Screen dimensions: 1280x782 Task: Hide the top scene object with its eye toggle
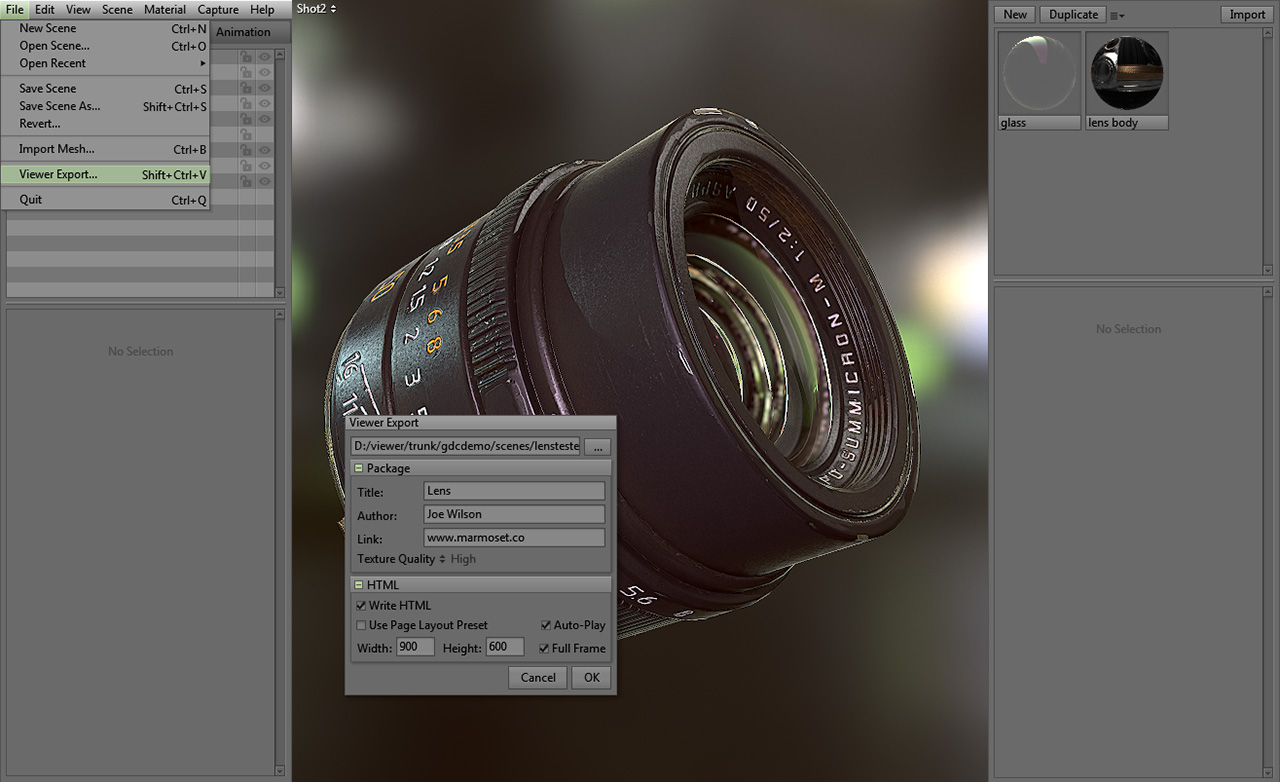coord(264,57)
